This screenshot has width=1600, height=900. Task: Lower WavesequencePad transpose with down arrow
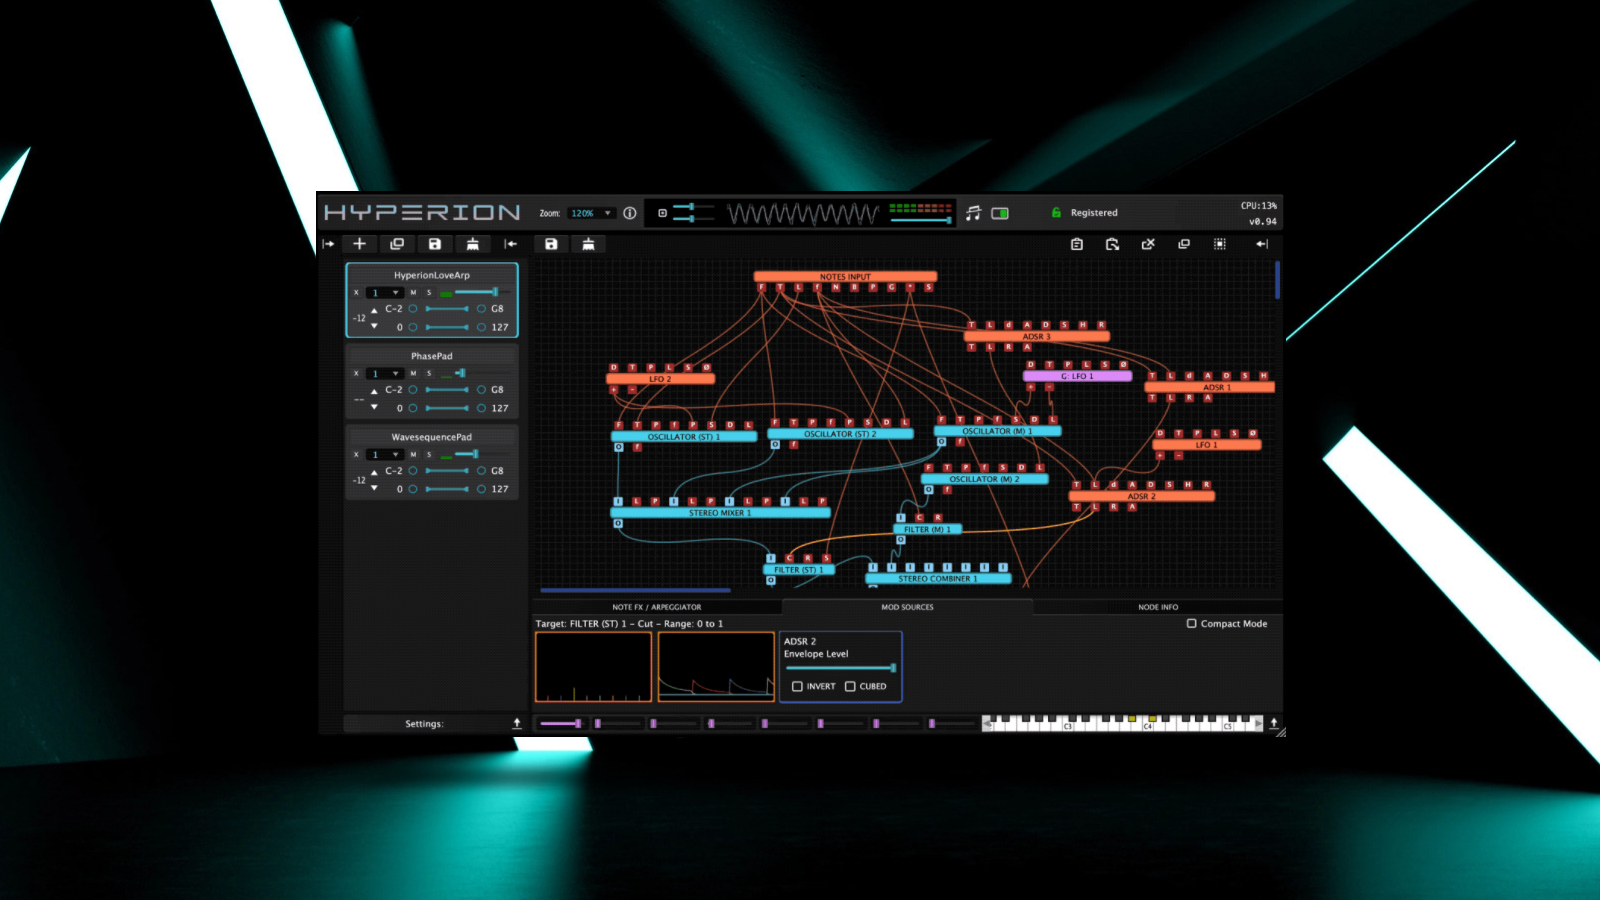(374, 488)
